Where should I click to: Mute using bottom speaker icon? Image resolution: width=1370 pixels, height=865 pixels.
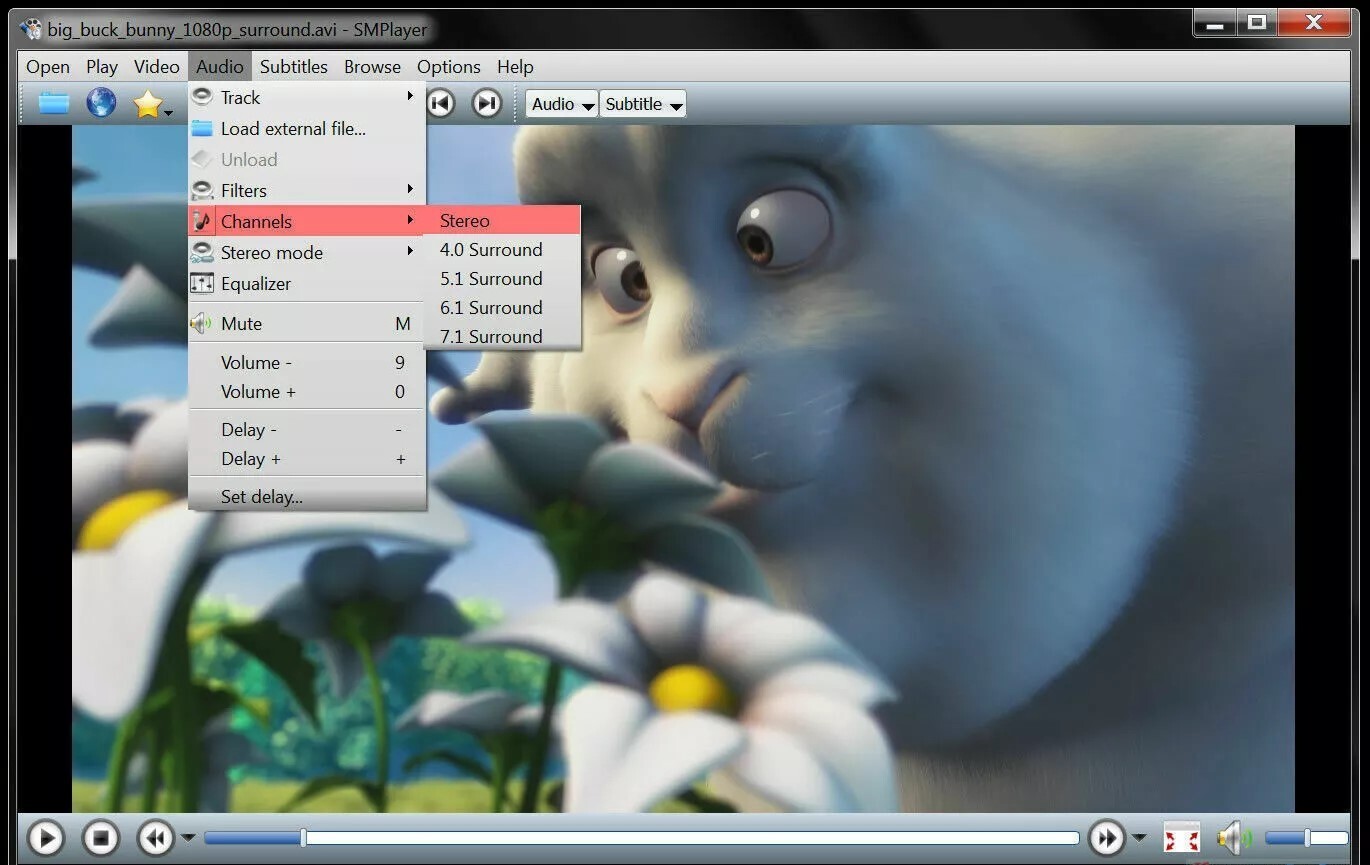coord(1233,838)
